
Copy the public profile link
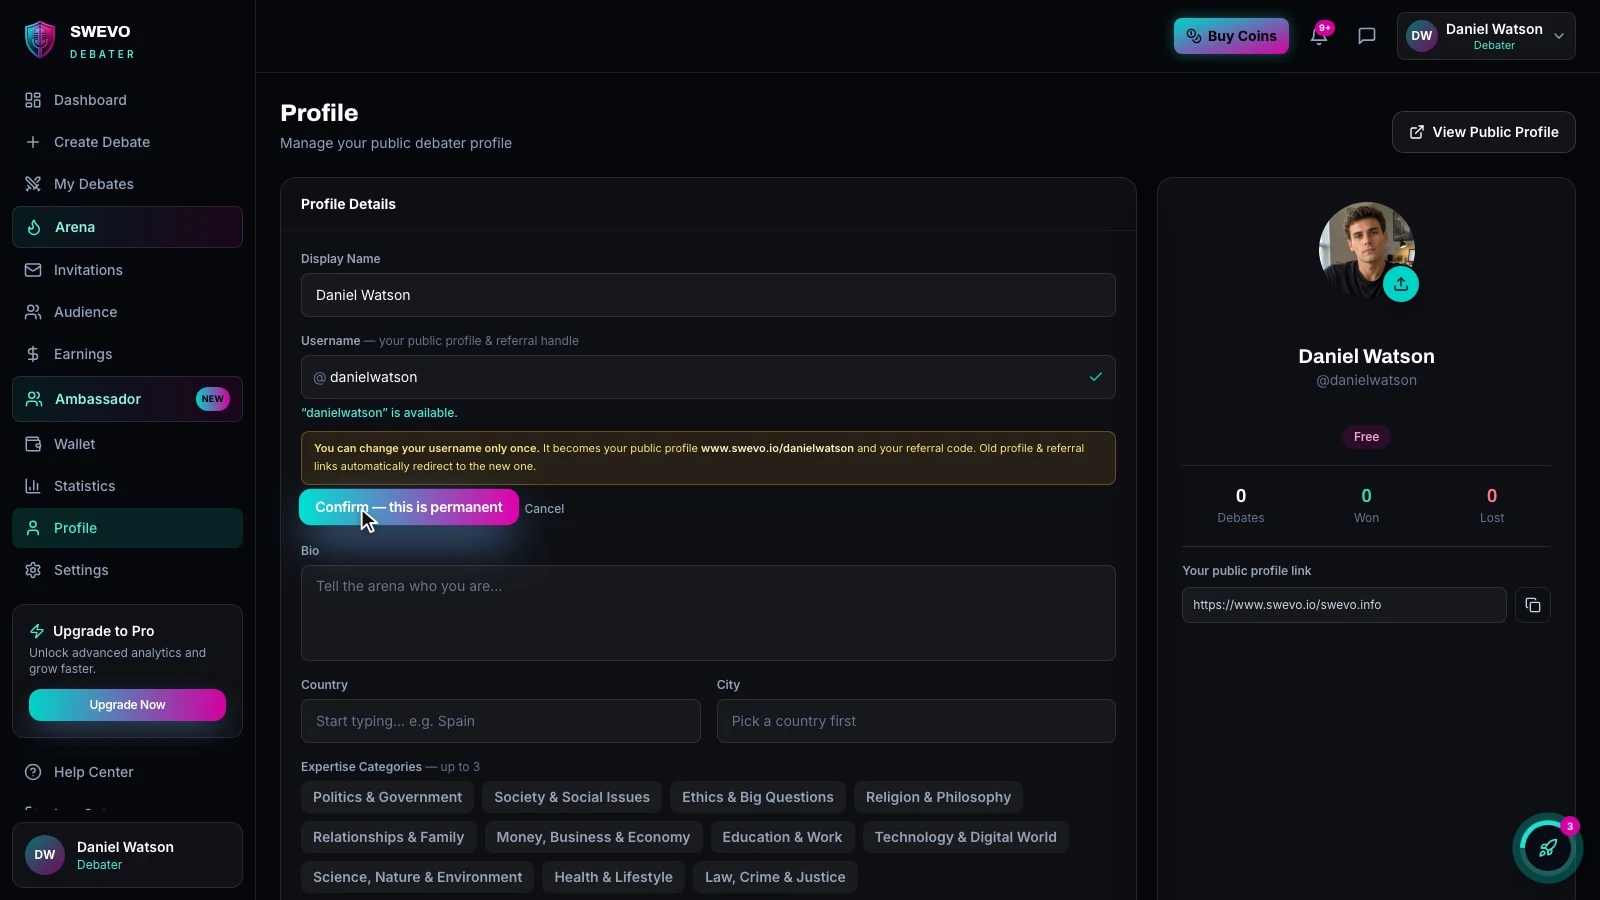(x=1533, y=605)
